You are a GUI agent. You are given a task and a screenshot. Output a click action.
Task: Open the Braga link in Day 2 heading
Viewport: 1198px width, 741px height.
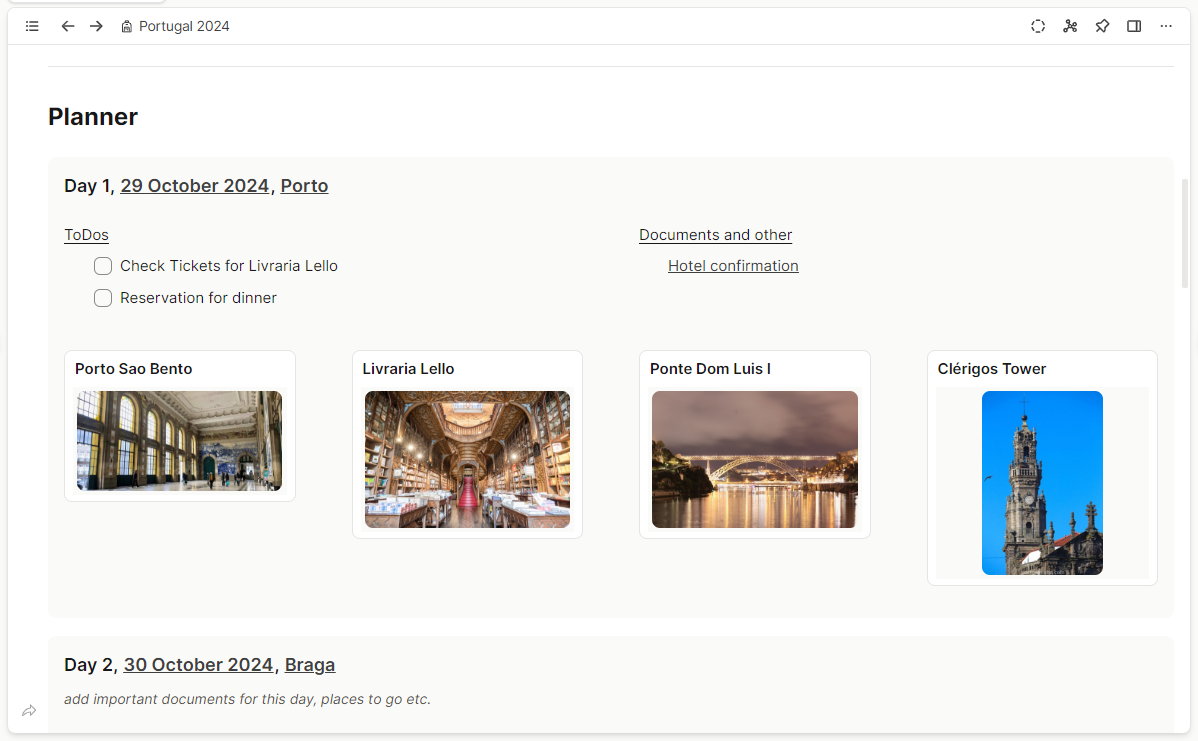pyautogui.click(x=310, y=665)
